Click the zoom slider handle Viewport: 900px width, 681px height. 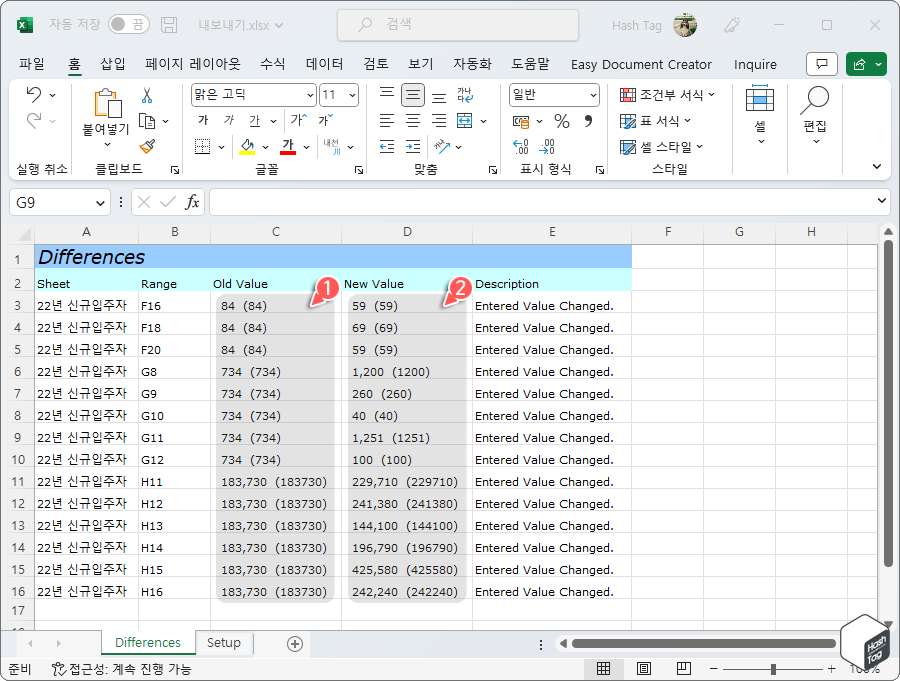point(773,669)
